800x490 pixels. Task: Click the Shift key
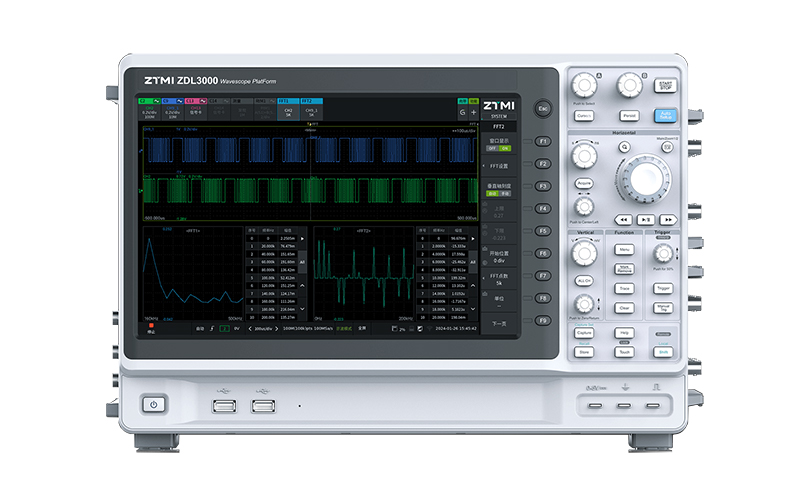pyautogui.click(x=663, y=352)
